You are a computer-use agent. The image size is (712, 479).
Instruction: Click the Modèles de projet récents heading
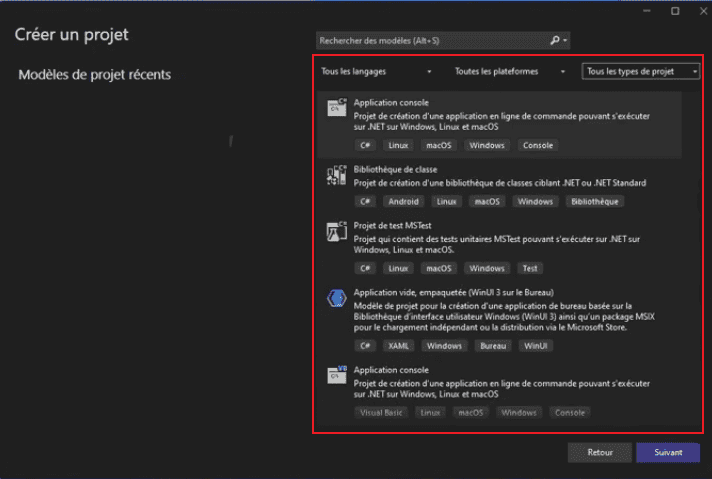[x=94, y=75]
